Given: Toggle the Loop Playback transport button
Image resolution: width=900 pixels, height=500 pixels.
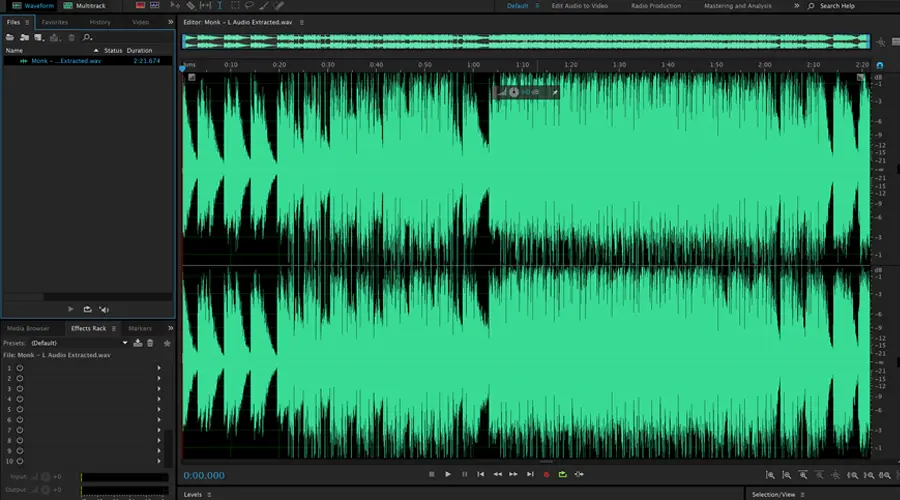Looking at the screenshot, I should [x=562, y=474].
